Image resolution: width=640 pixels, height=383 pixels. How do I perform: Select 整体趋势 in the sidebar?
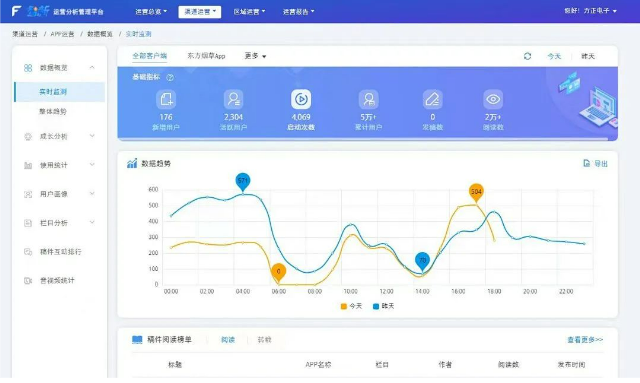tap(53, 111)
